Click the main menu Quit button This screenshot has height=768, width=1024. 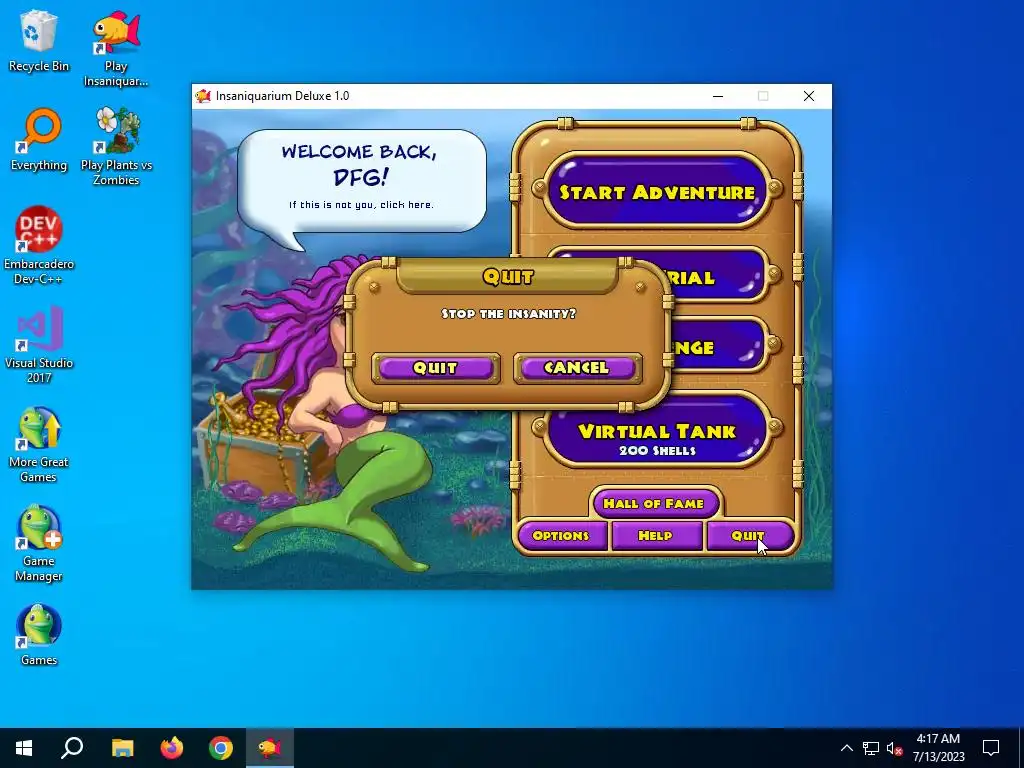[x=748, y=536]
